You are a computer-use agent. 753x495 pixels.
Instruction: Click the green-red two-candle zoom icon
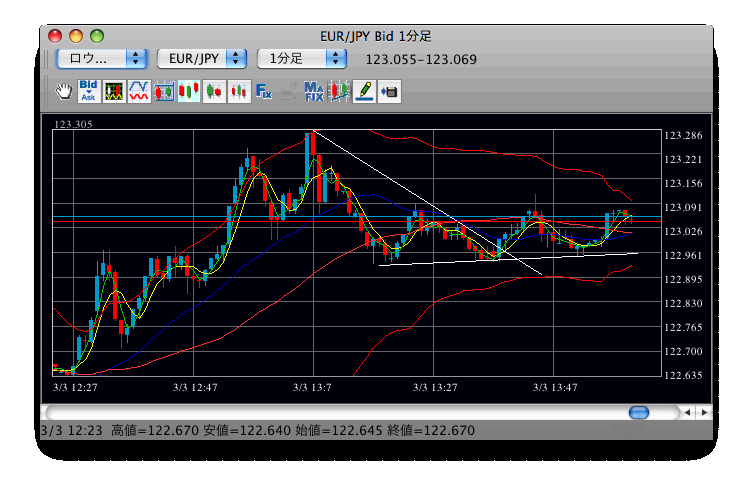pyautogui.click(x=214, y=91)
